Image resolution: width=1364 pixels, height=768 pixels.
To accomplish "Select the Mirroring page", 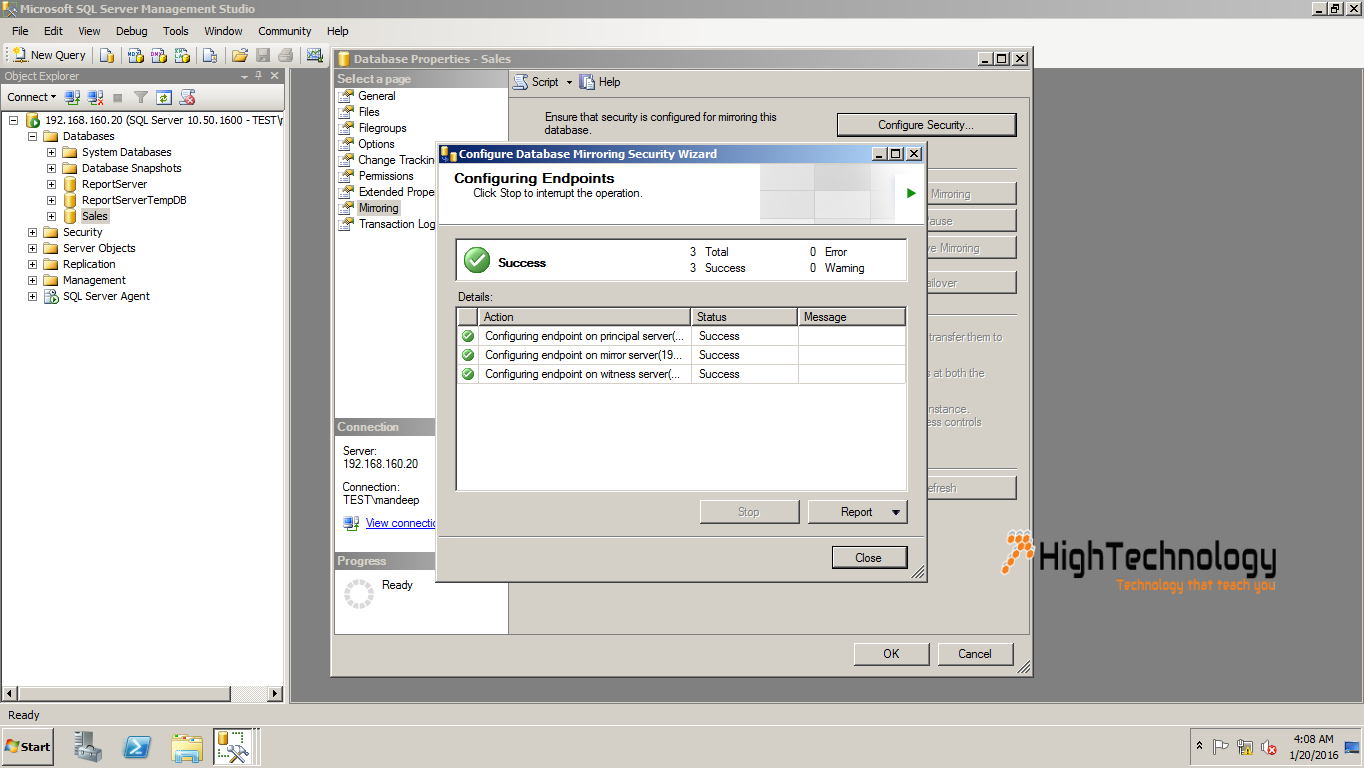I will (x=378, y=208).
